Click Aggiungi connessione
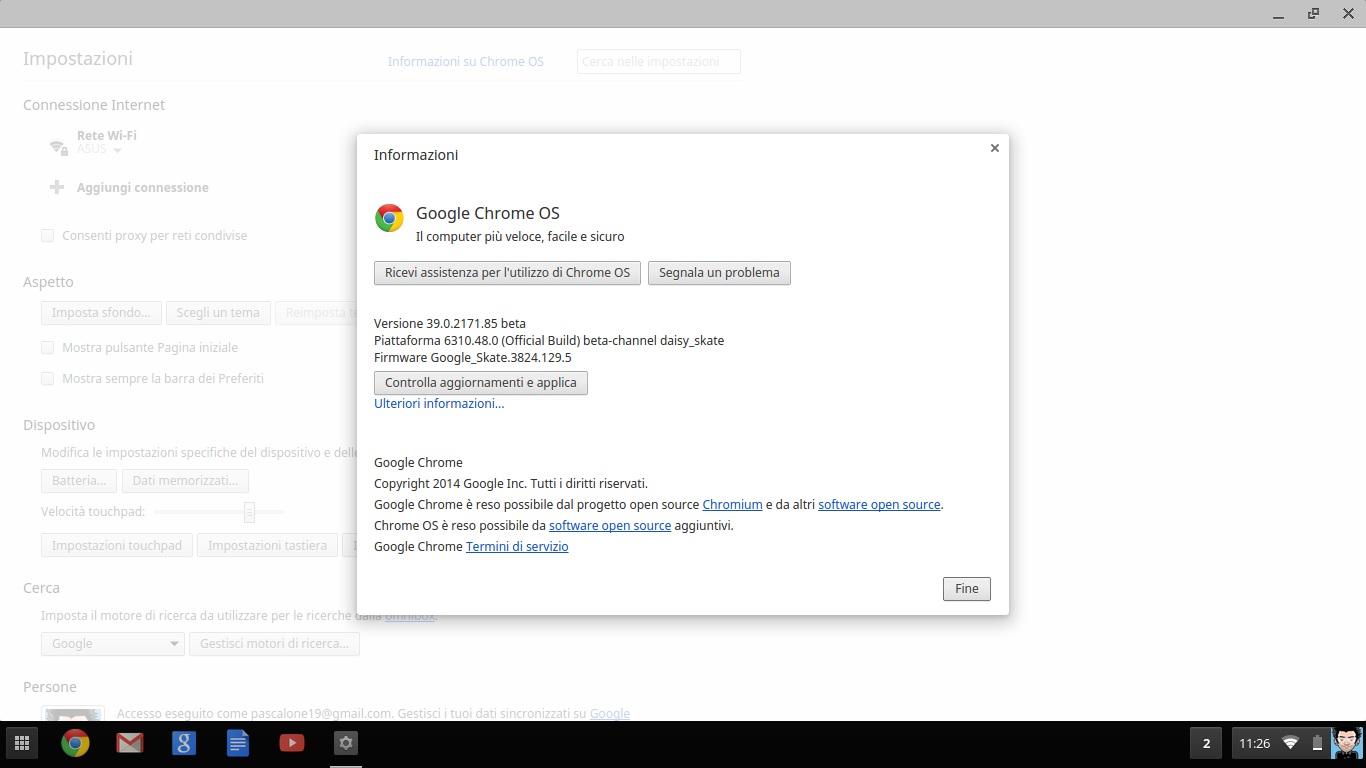The height and width of the screenshot is (768, 1366). [143, 188]
